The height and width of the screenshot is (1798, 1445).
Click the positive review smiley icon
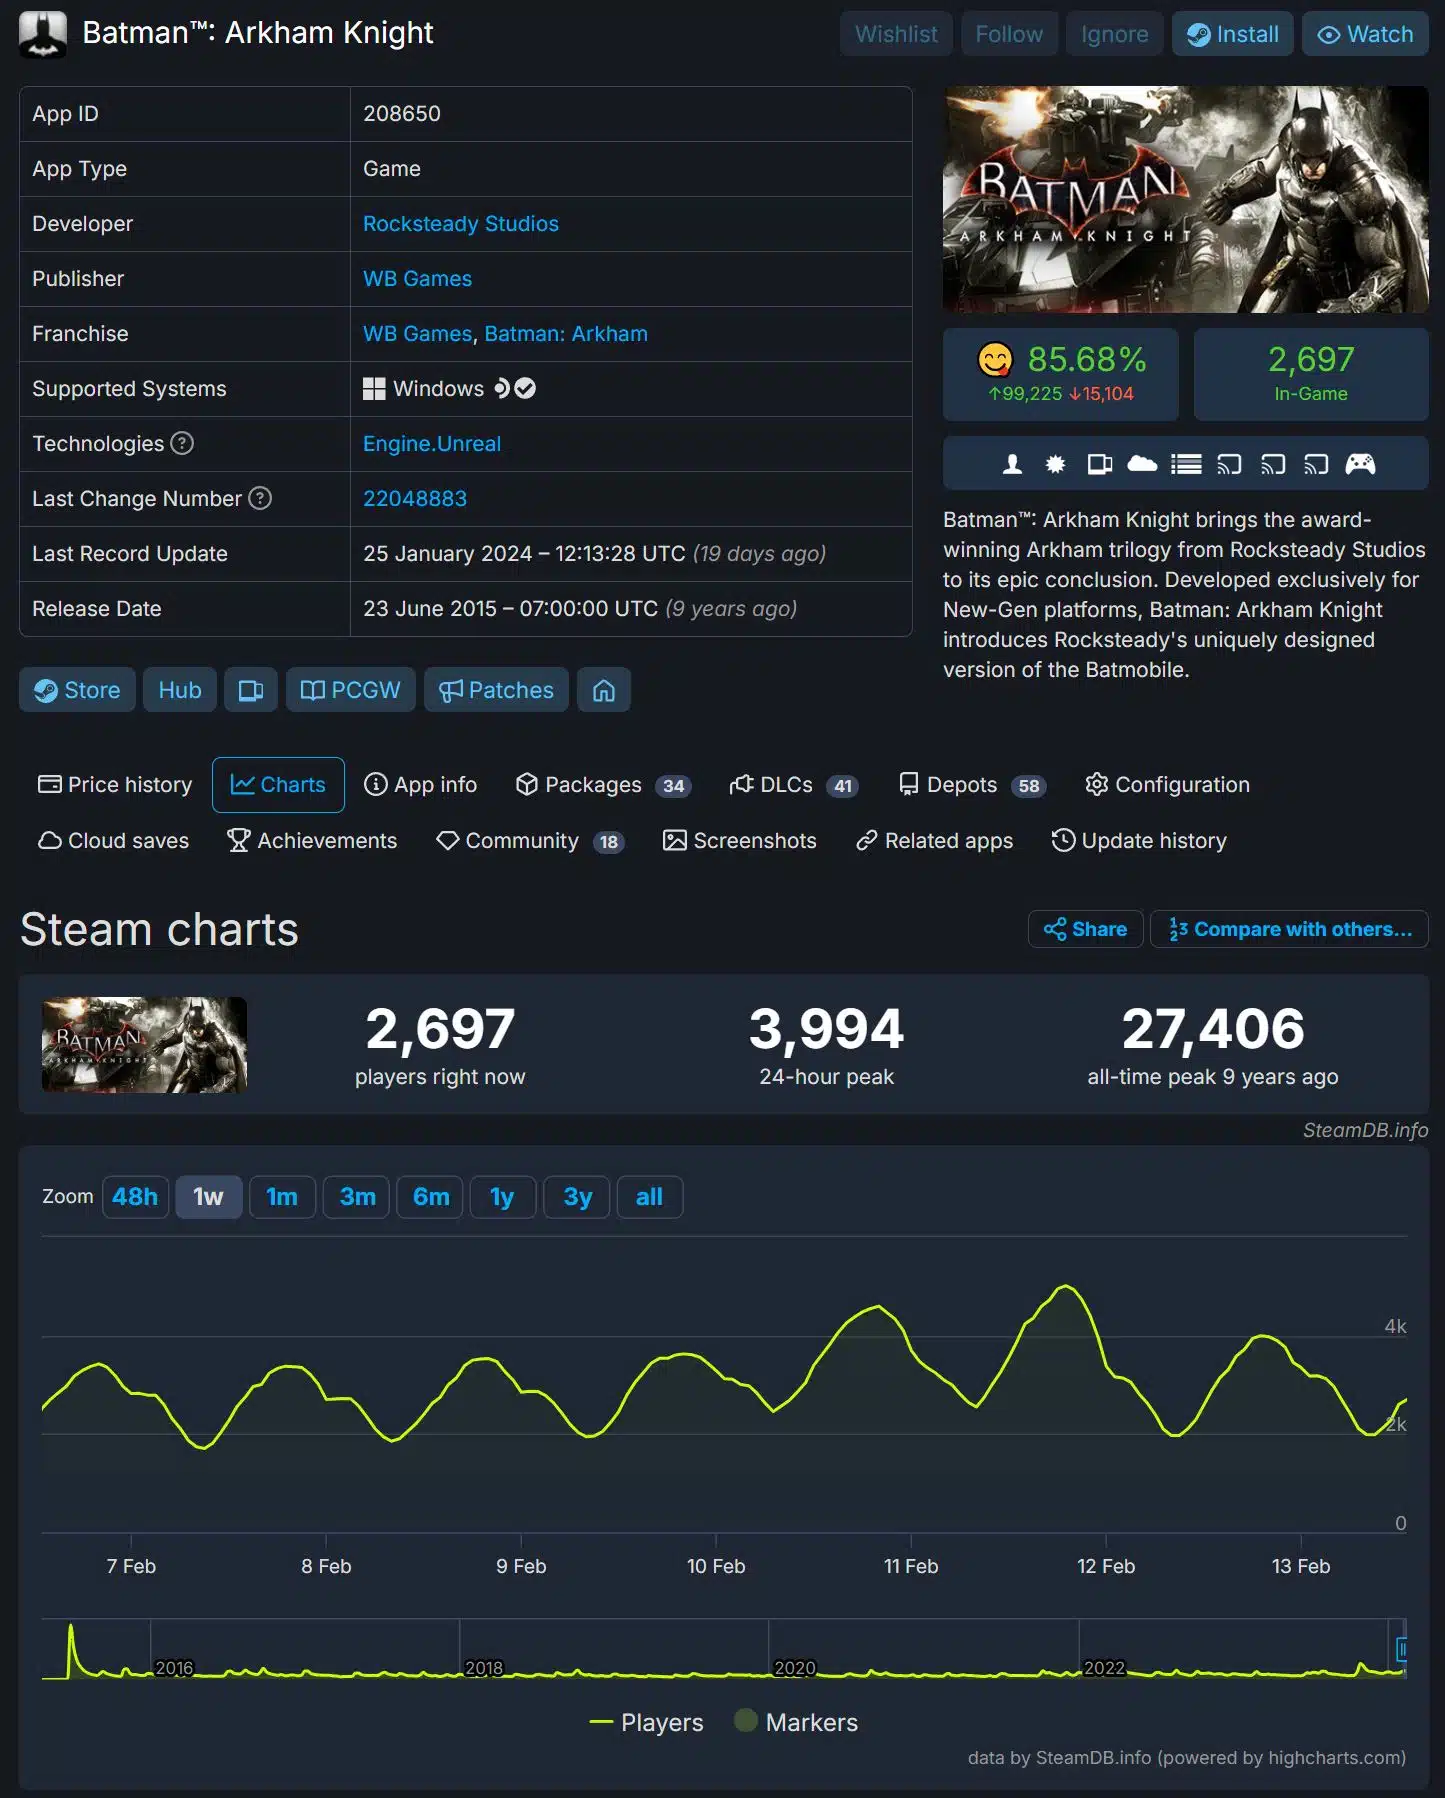click(x=995, y=360)
